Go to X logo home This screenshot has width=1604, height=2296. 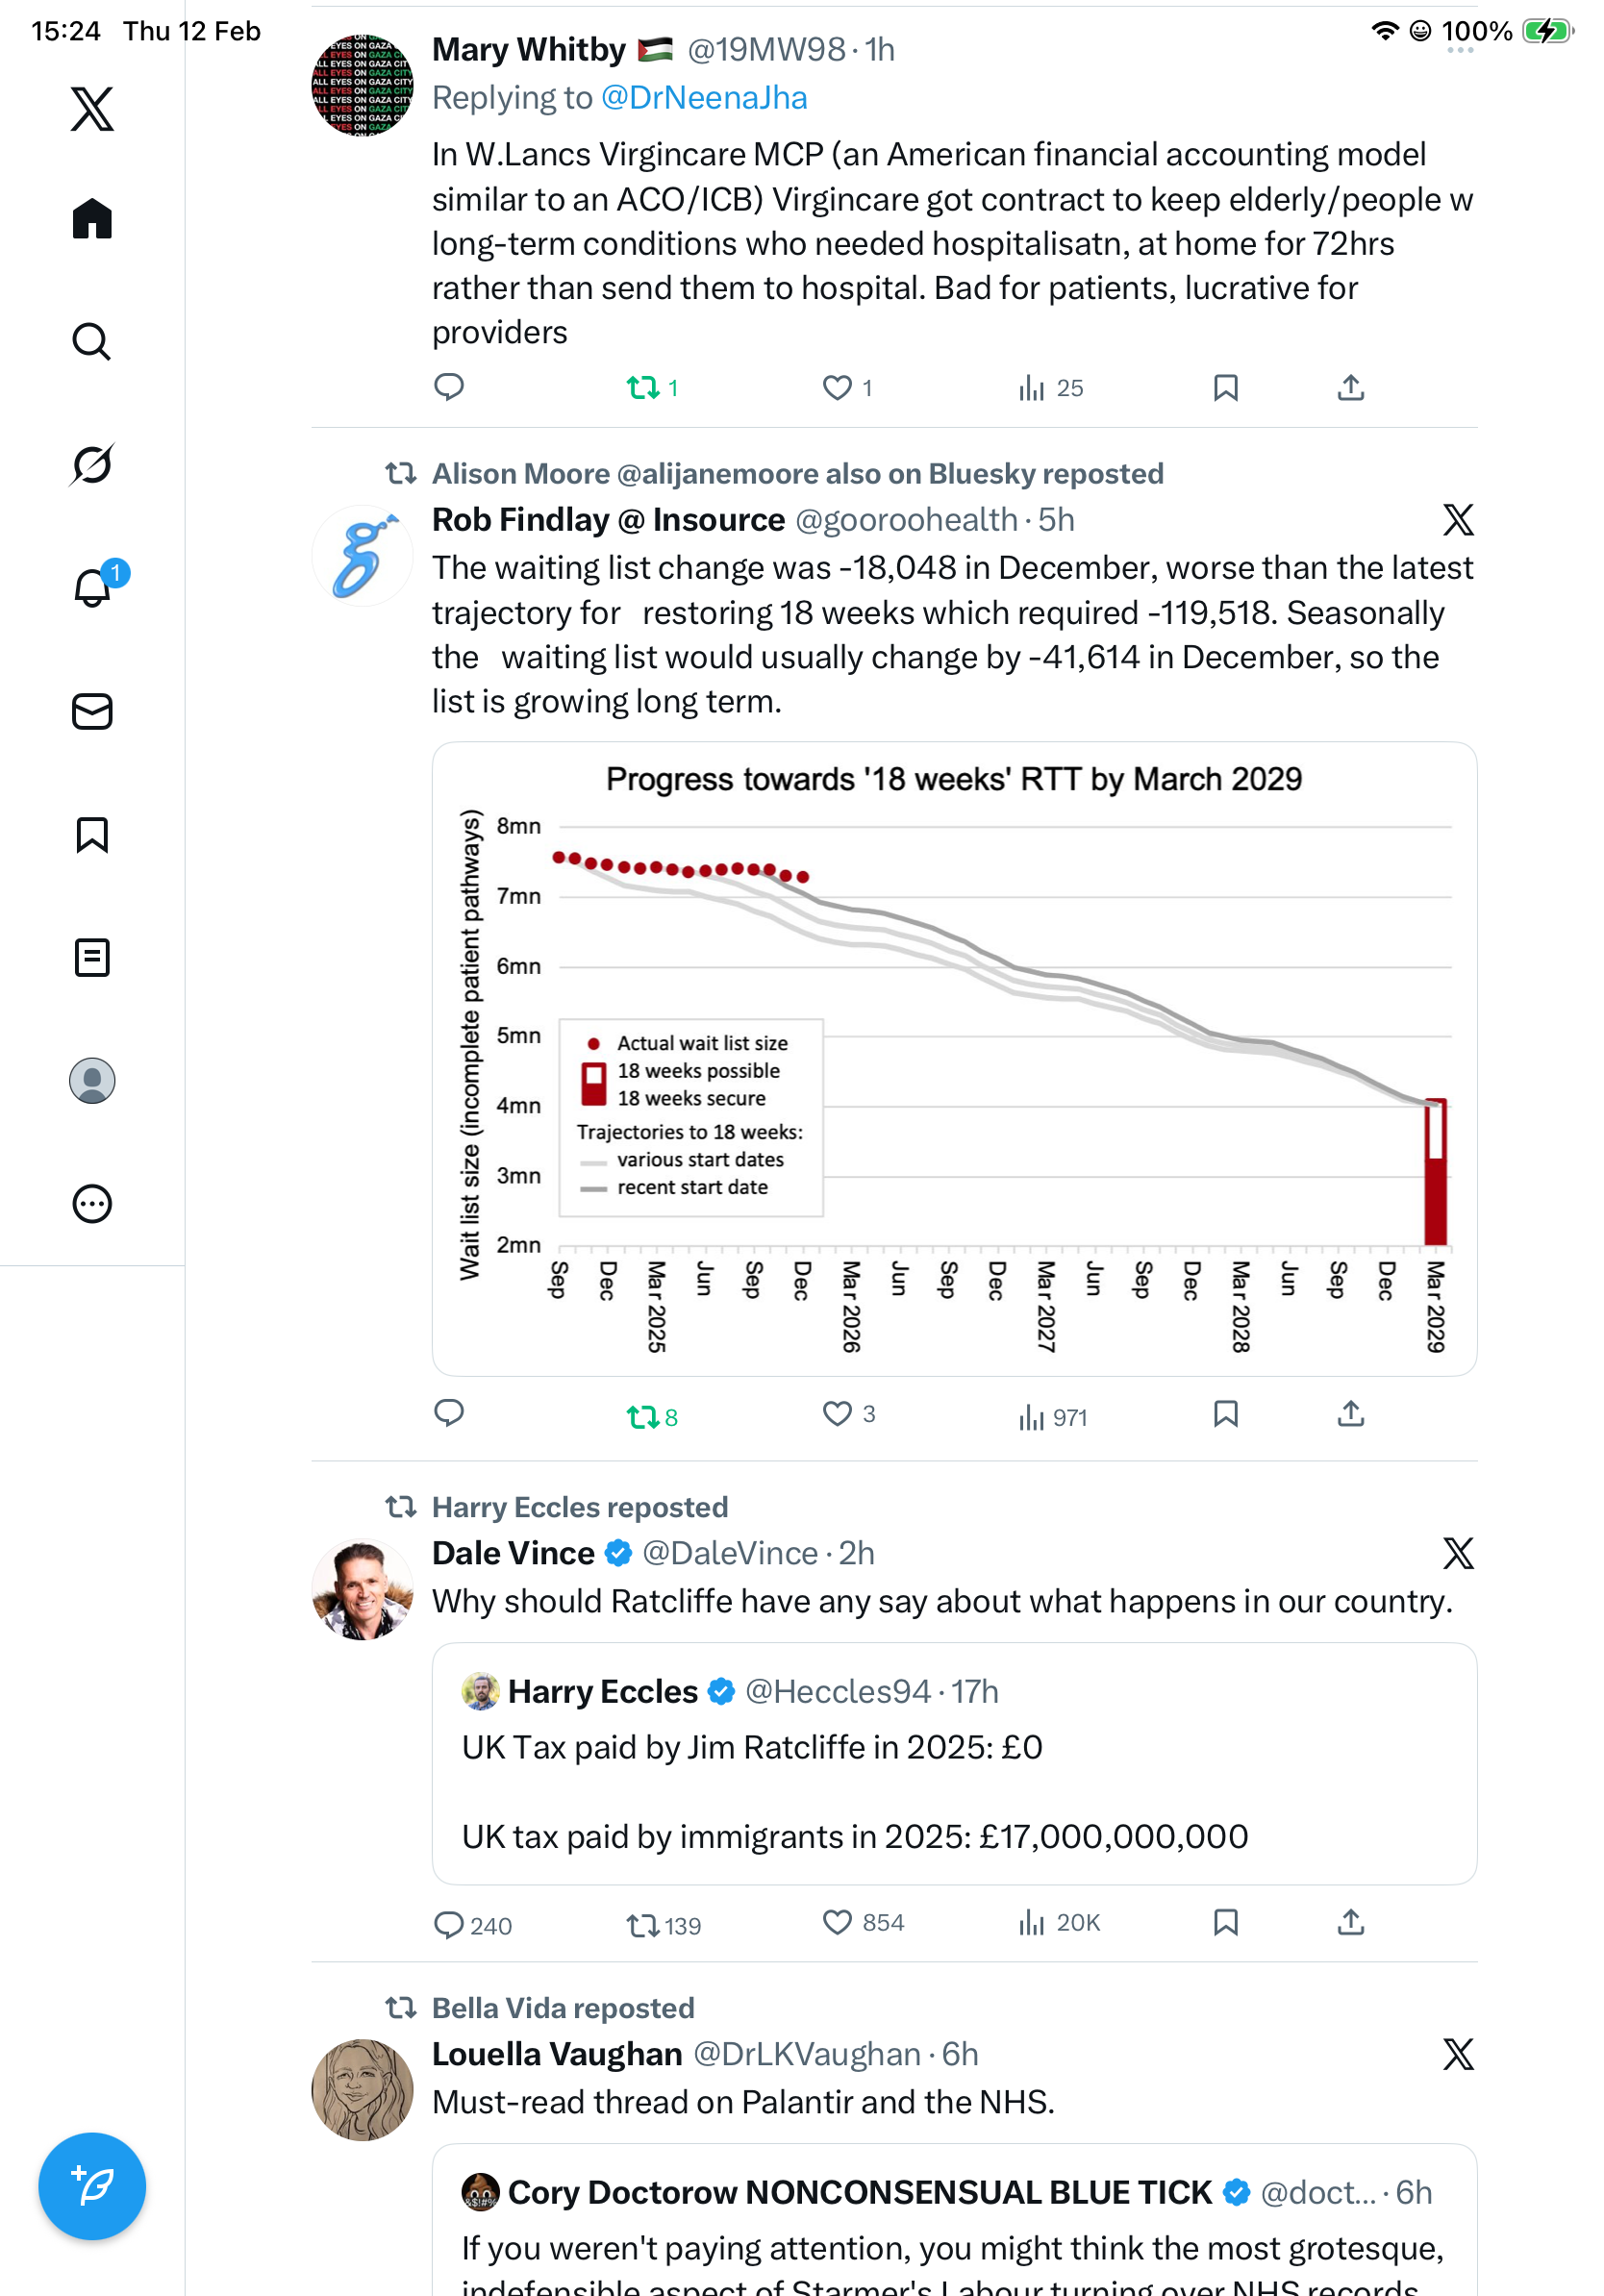click(92, 108)
